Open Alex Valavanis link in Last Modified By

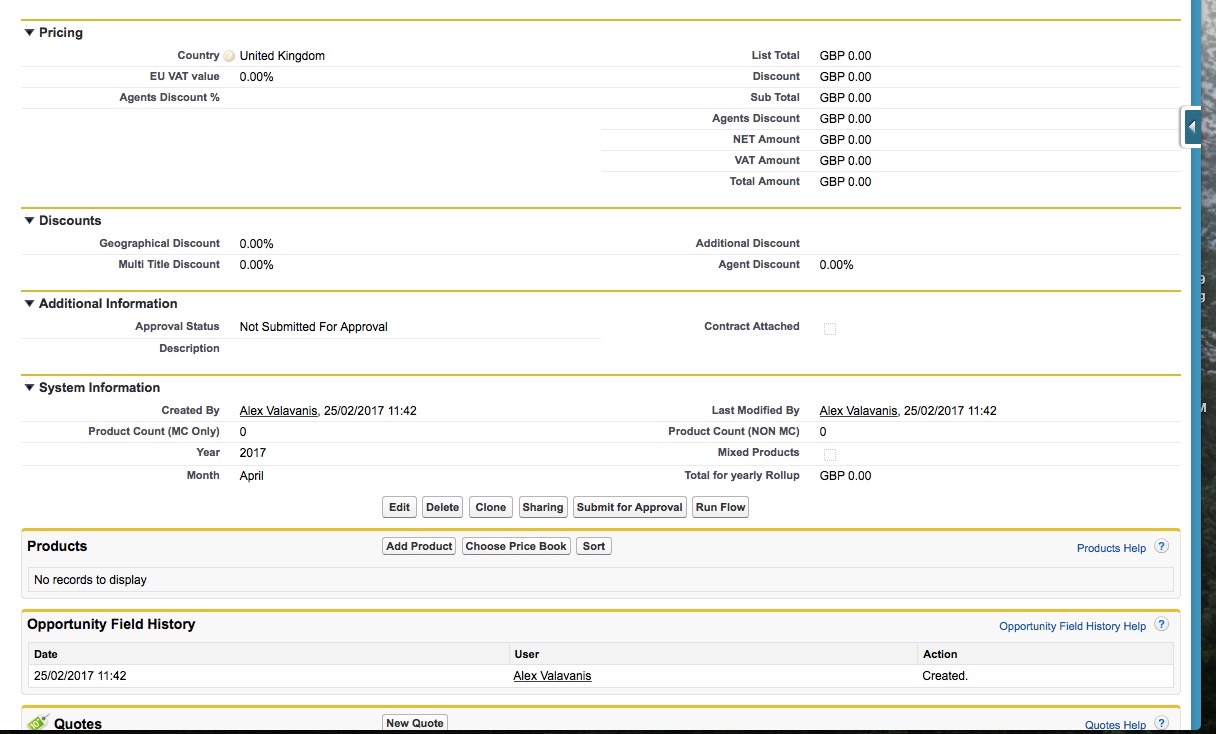858,411
